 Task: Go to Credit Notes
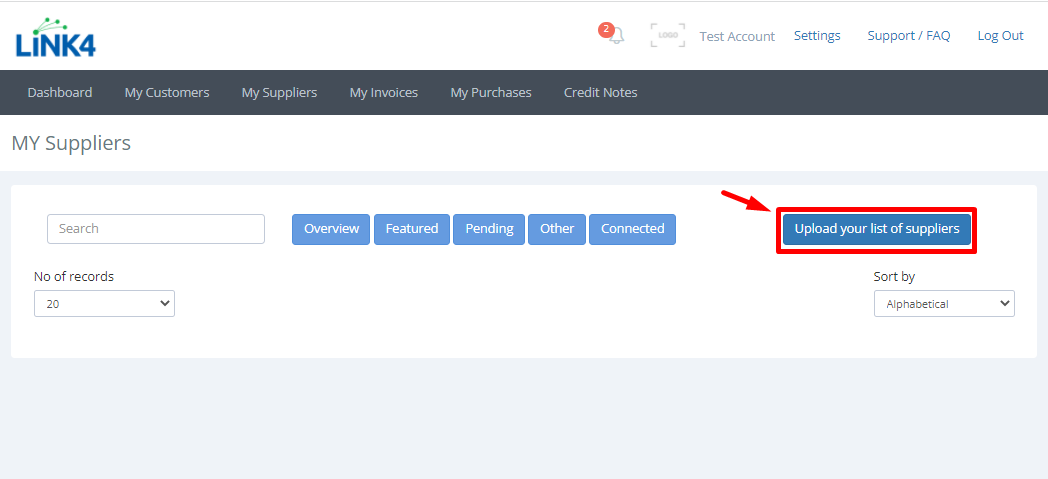[x=600, y=92]
